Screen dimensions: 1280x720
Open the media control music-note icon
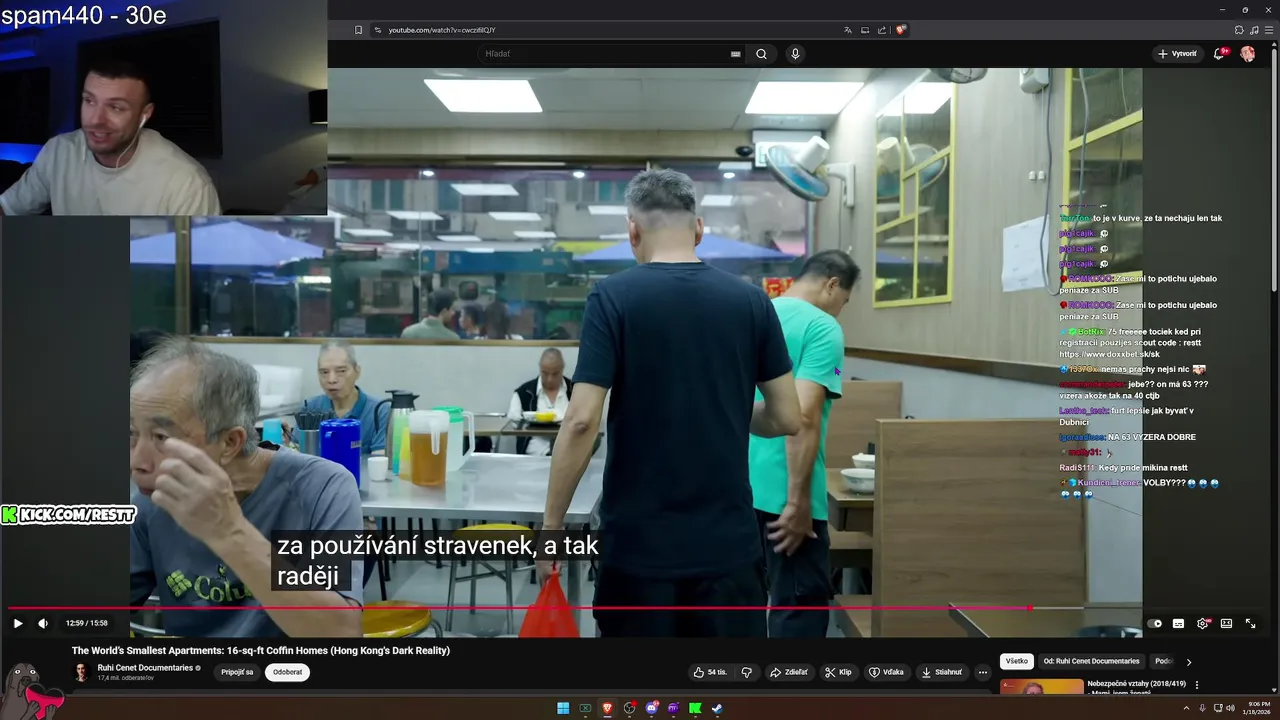[x=1253, y=30]
